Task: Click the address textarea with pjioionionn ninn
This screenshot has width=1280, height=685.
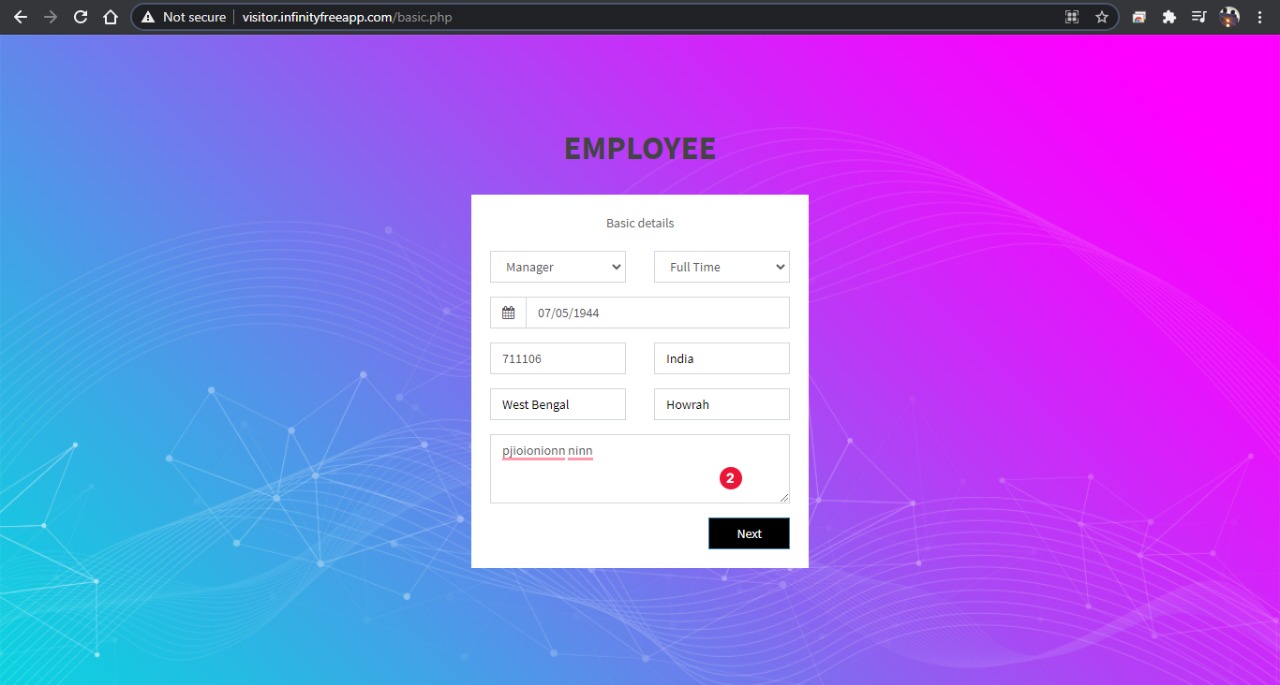Action: 640,468
